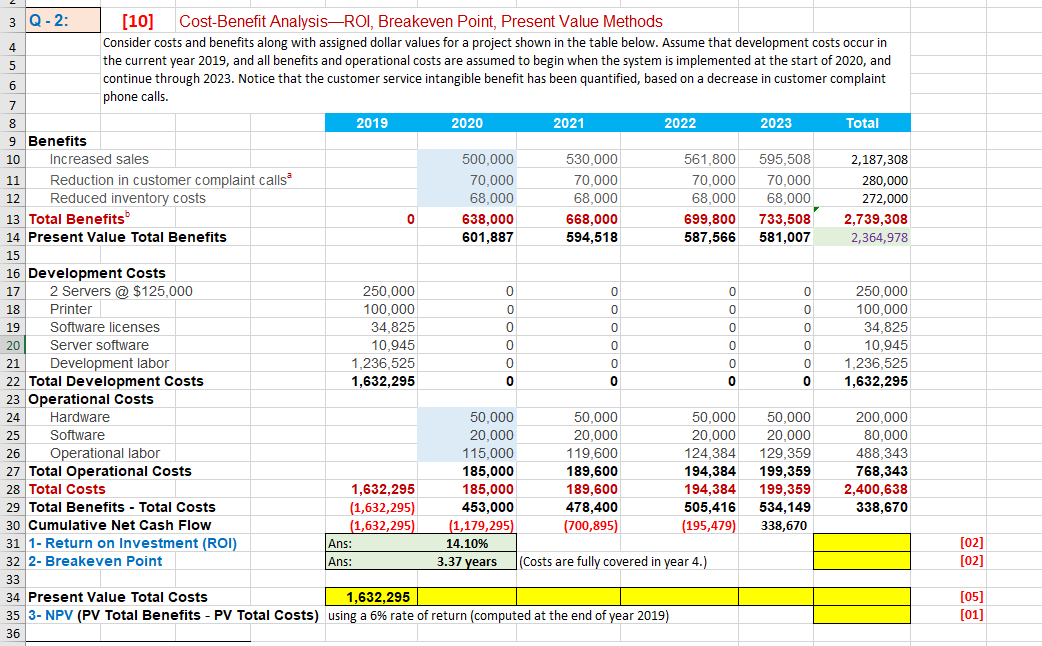Select the Development Costs heading

click(x=96, y=273)
